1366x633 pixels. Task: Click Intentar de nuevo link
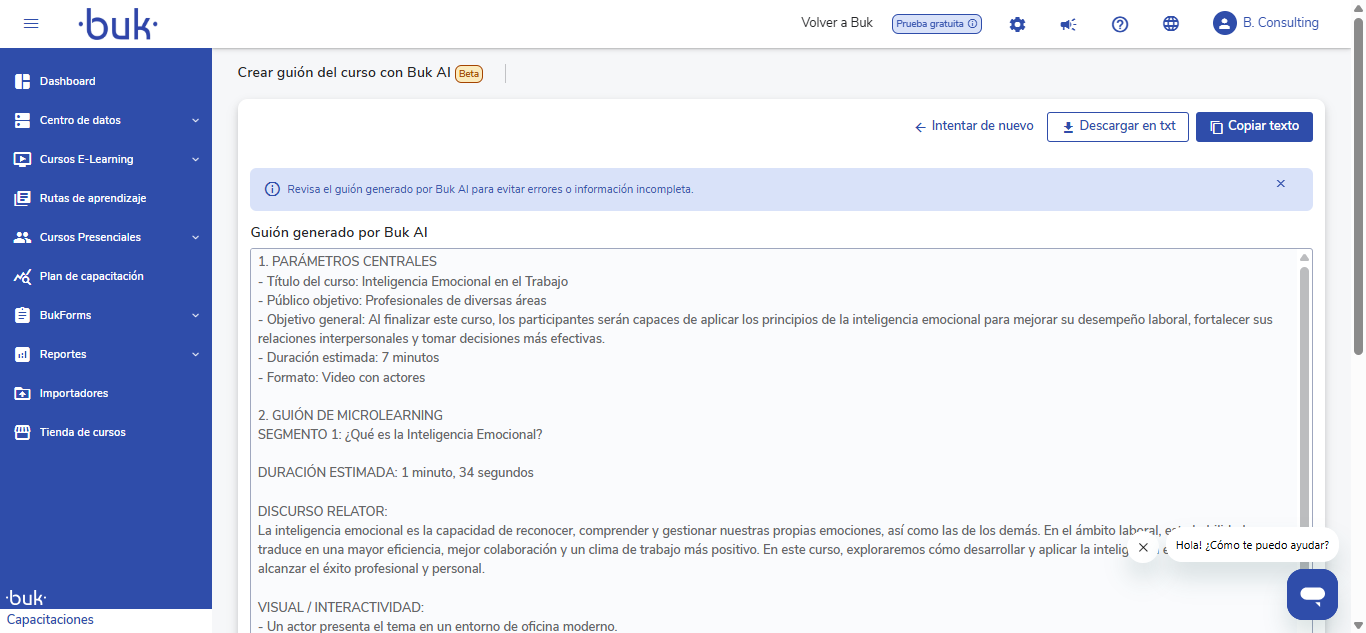974,127
